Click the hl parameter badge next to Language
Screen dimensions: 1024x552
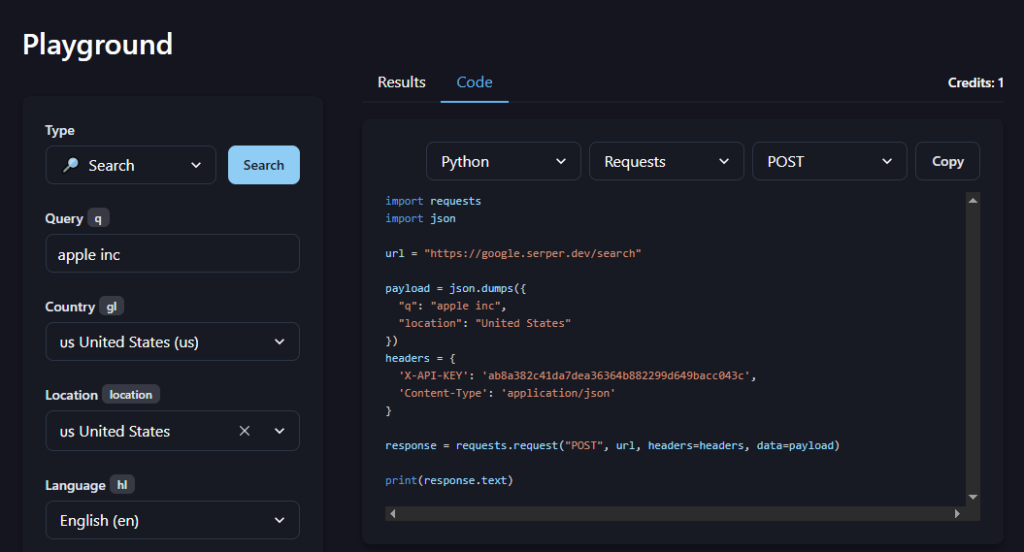pos(122,485)
